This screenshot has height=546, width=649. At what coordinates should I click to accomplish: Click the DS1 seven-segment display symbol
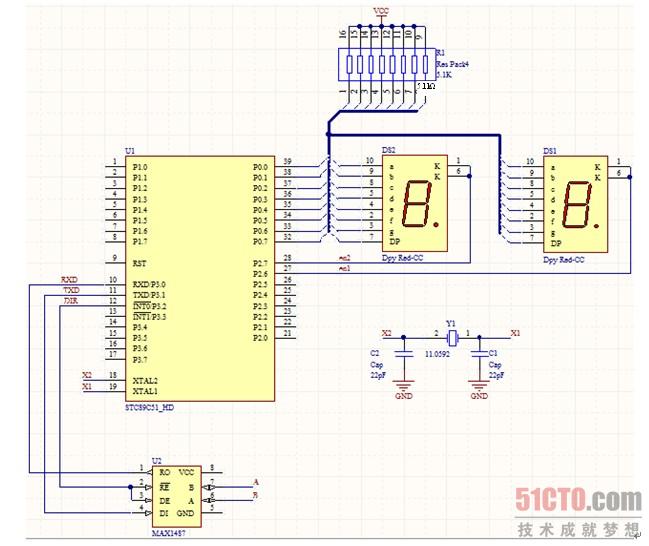(575, 204)
